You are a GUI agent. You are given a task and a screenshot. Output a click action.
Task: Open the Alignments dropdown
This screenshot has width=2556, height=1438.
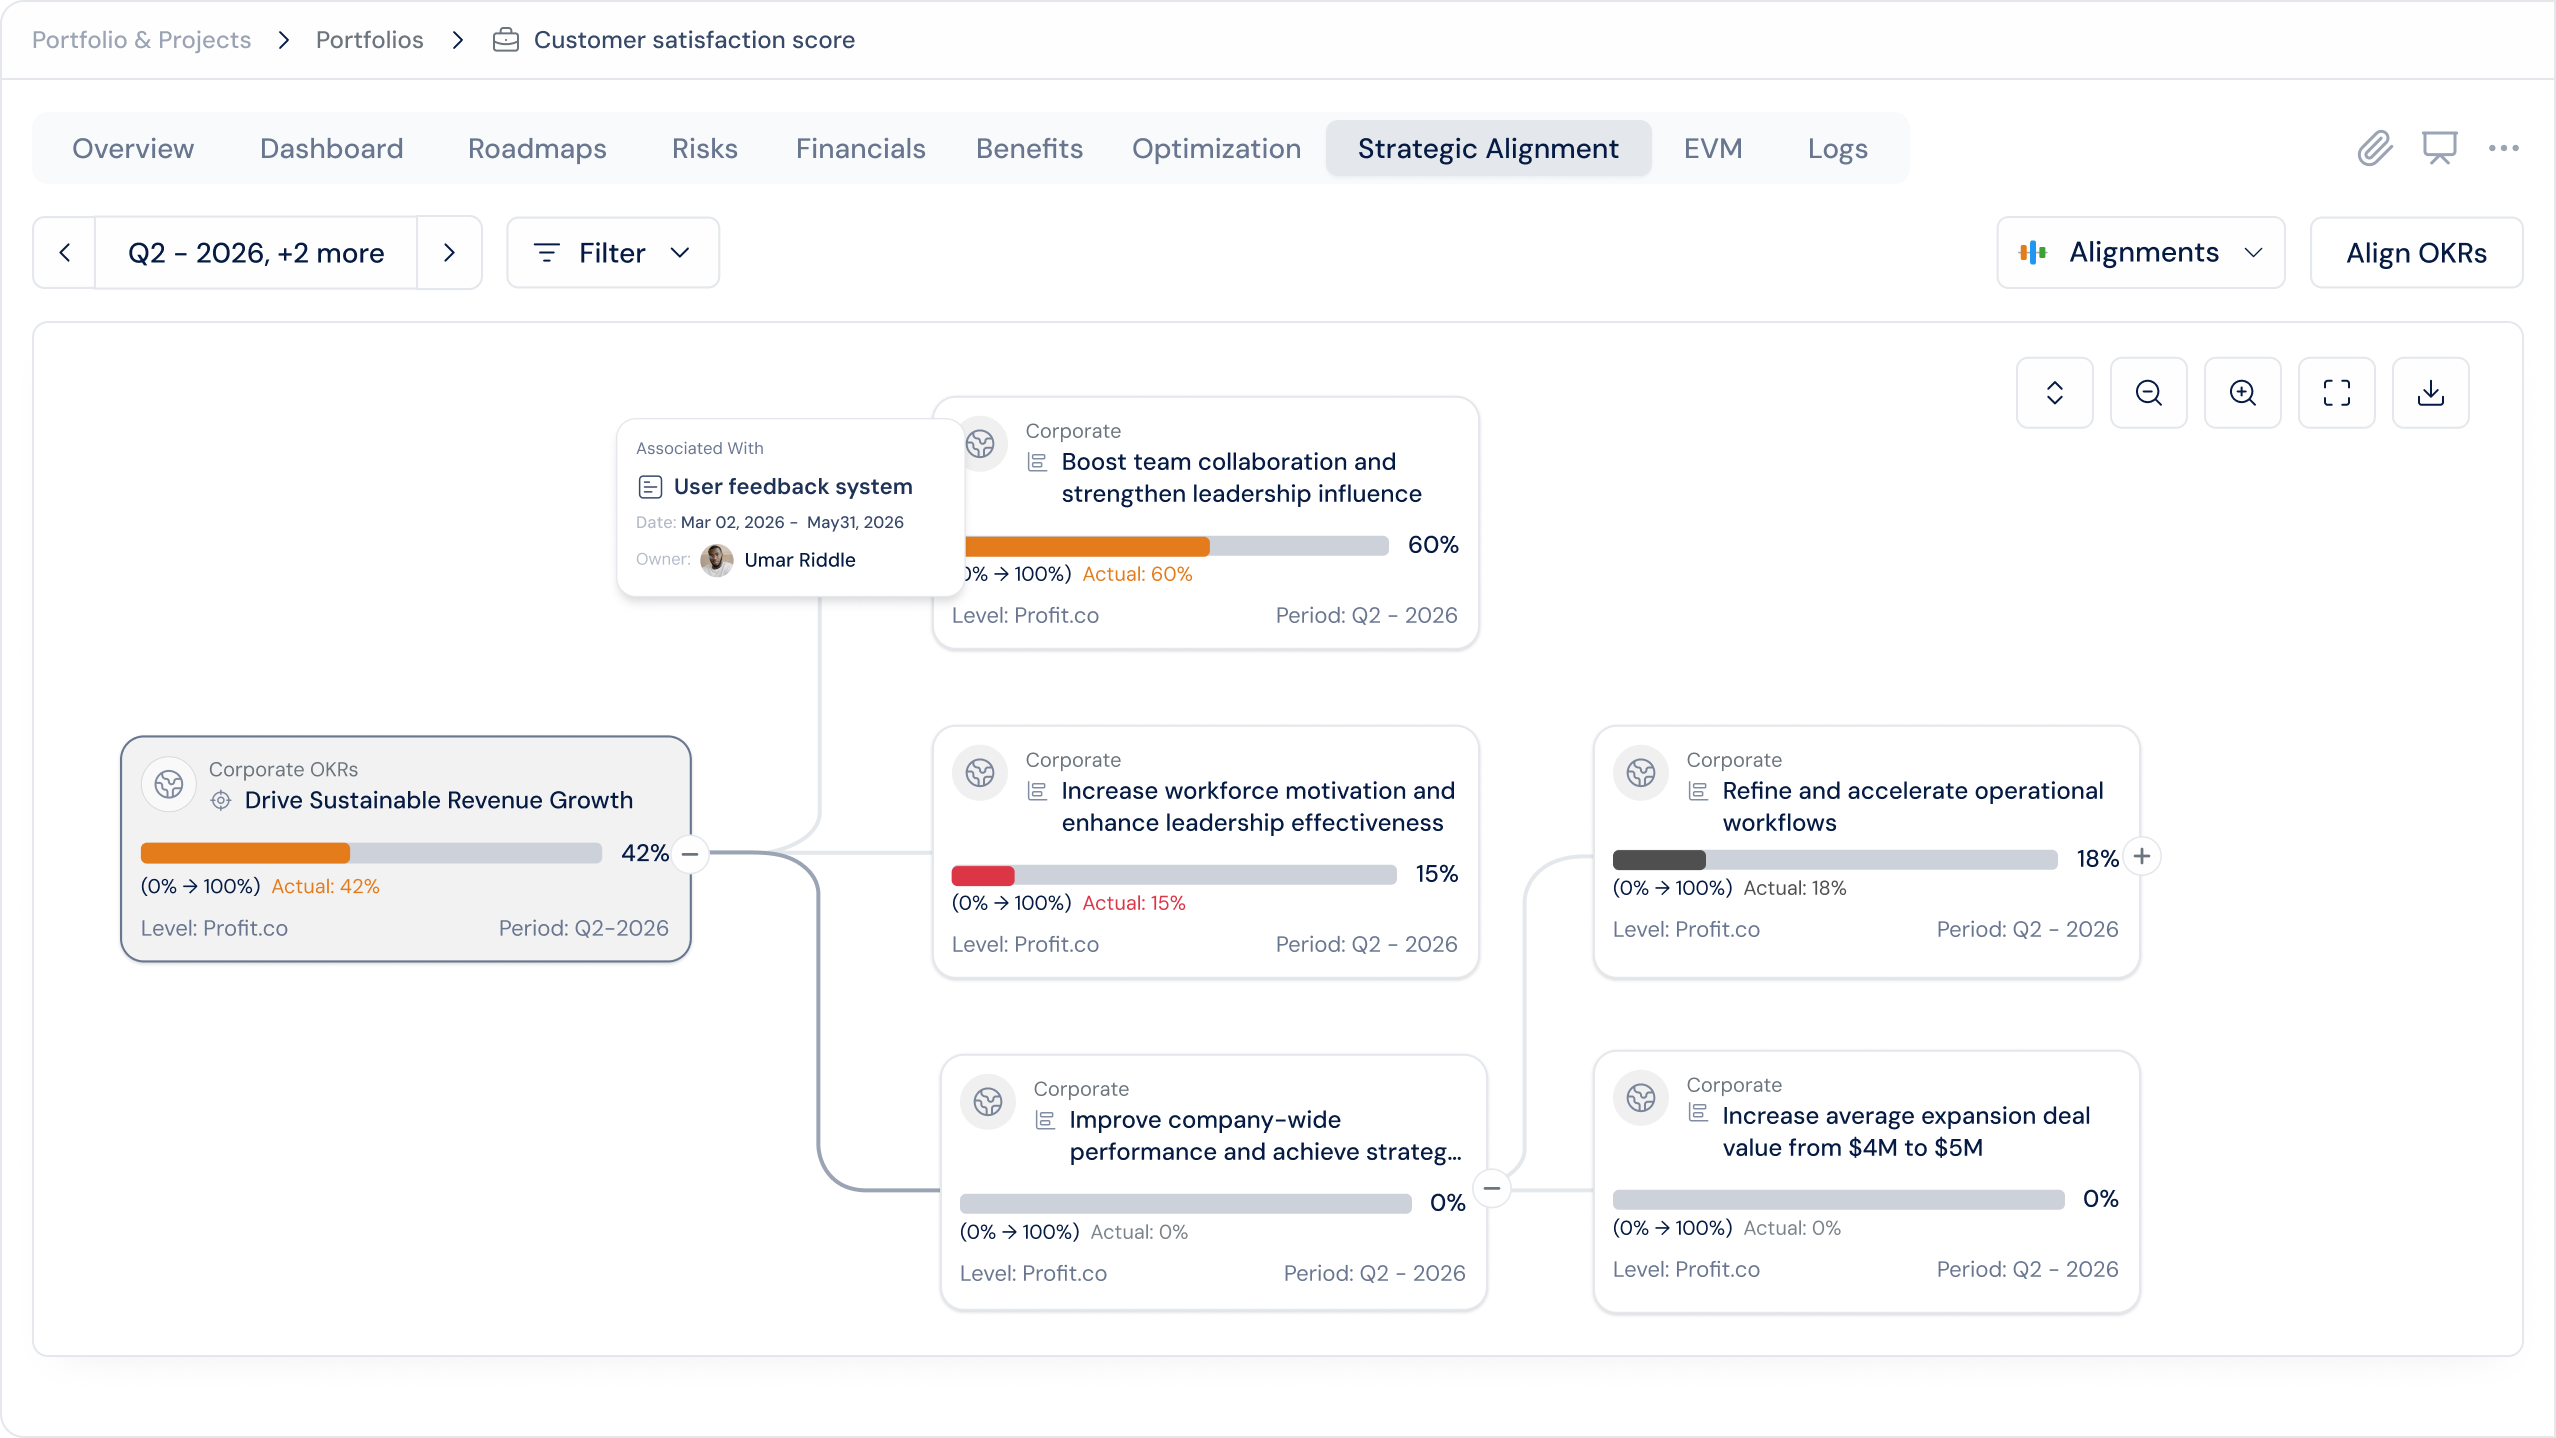point(2141,253)
